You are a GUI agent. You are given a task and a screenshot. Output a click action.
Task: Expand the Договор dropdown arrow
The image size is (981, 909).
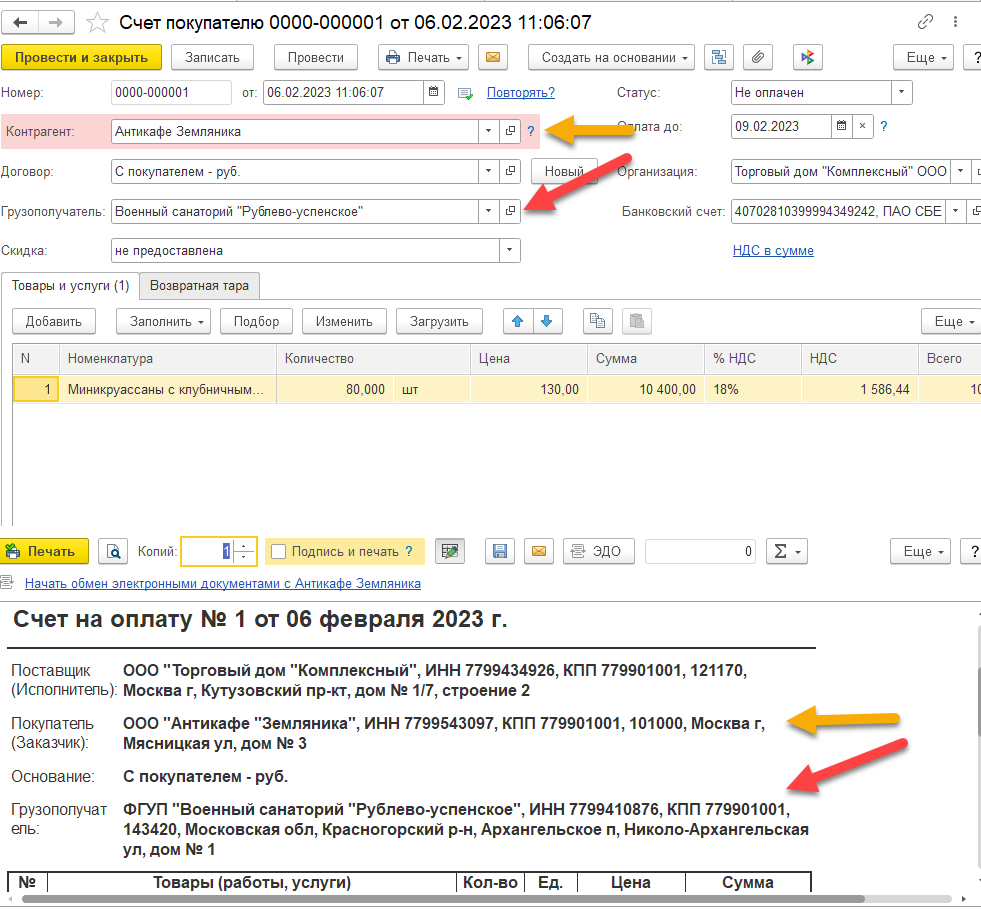coord(489,171)
